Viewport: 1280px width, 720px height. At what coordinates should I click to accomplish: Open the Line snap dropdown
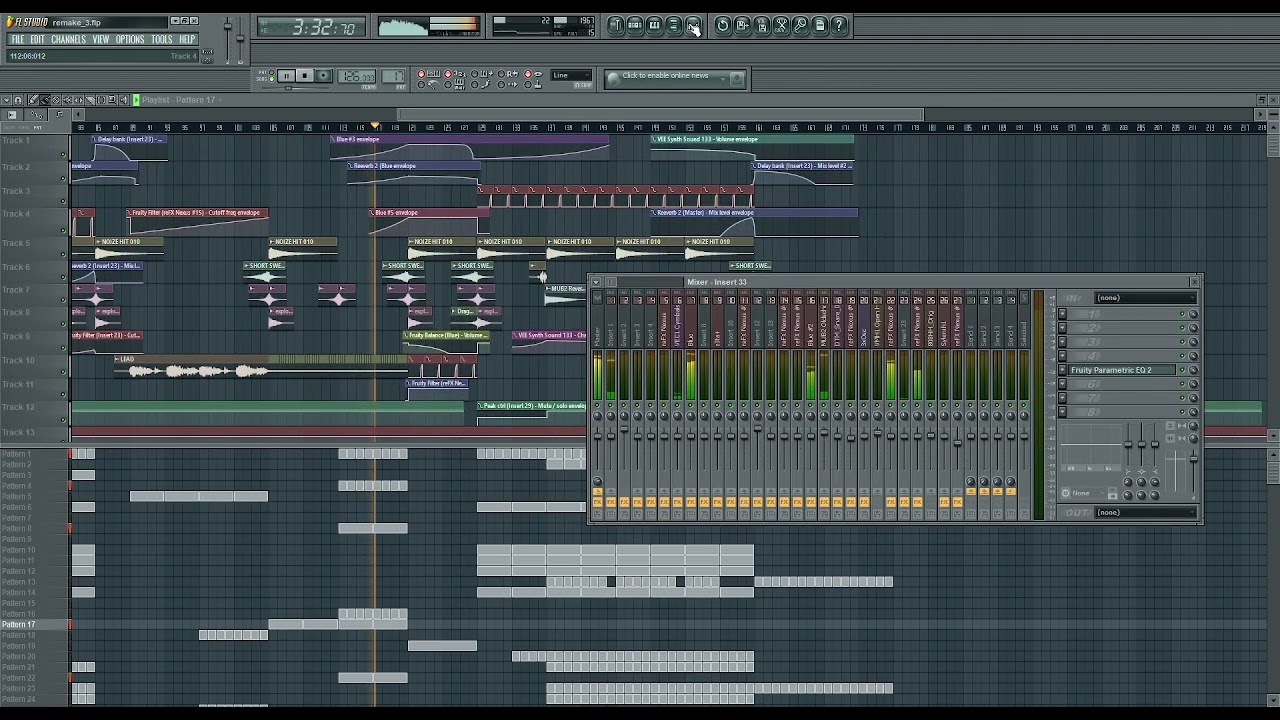coord(573,75)
